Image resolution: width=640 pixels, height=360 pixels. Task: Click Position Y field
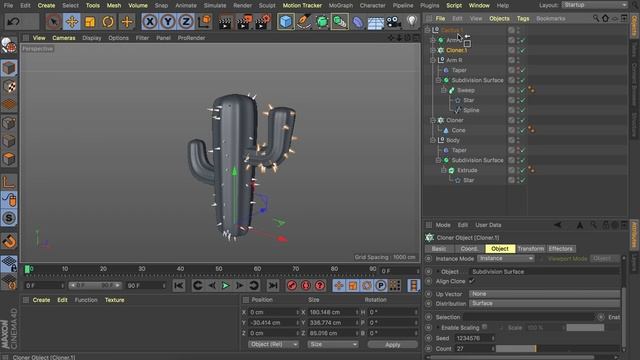(273, 322)
